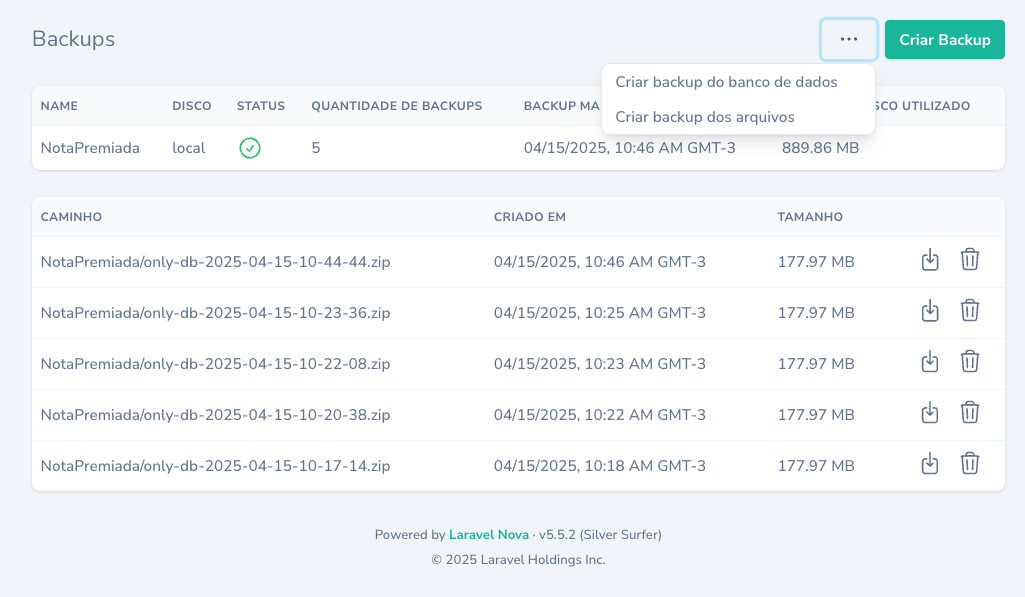Click the green healthy status checkmark
The image size is (1025, 597).
coord(250,148)
